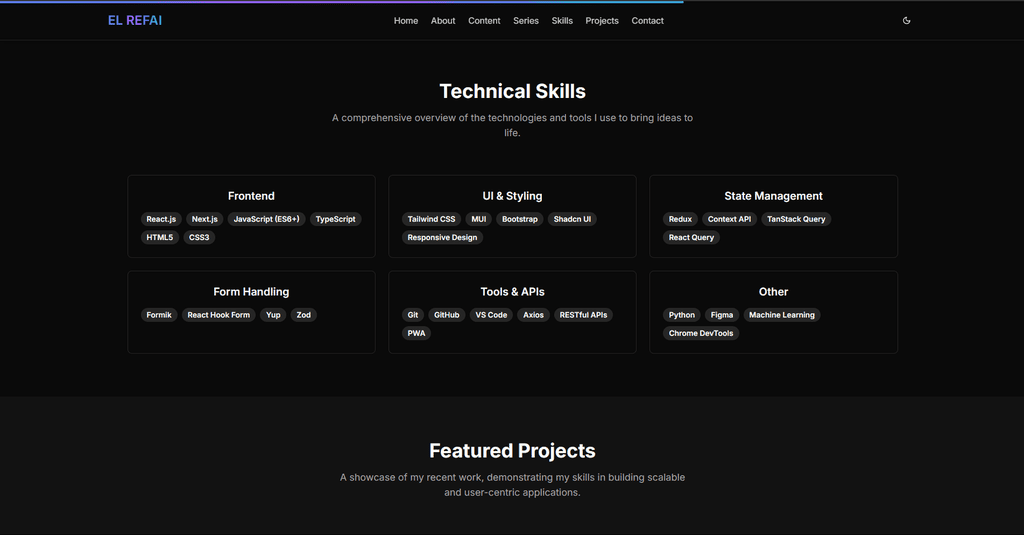
Task: Select the UI & Styling card title
Action: [x=512, y=196]
